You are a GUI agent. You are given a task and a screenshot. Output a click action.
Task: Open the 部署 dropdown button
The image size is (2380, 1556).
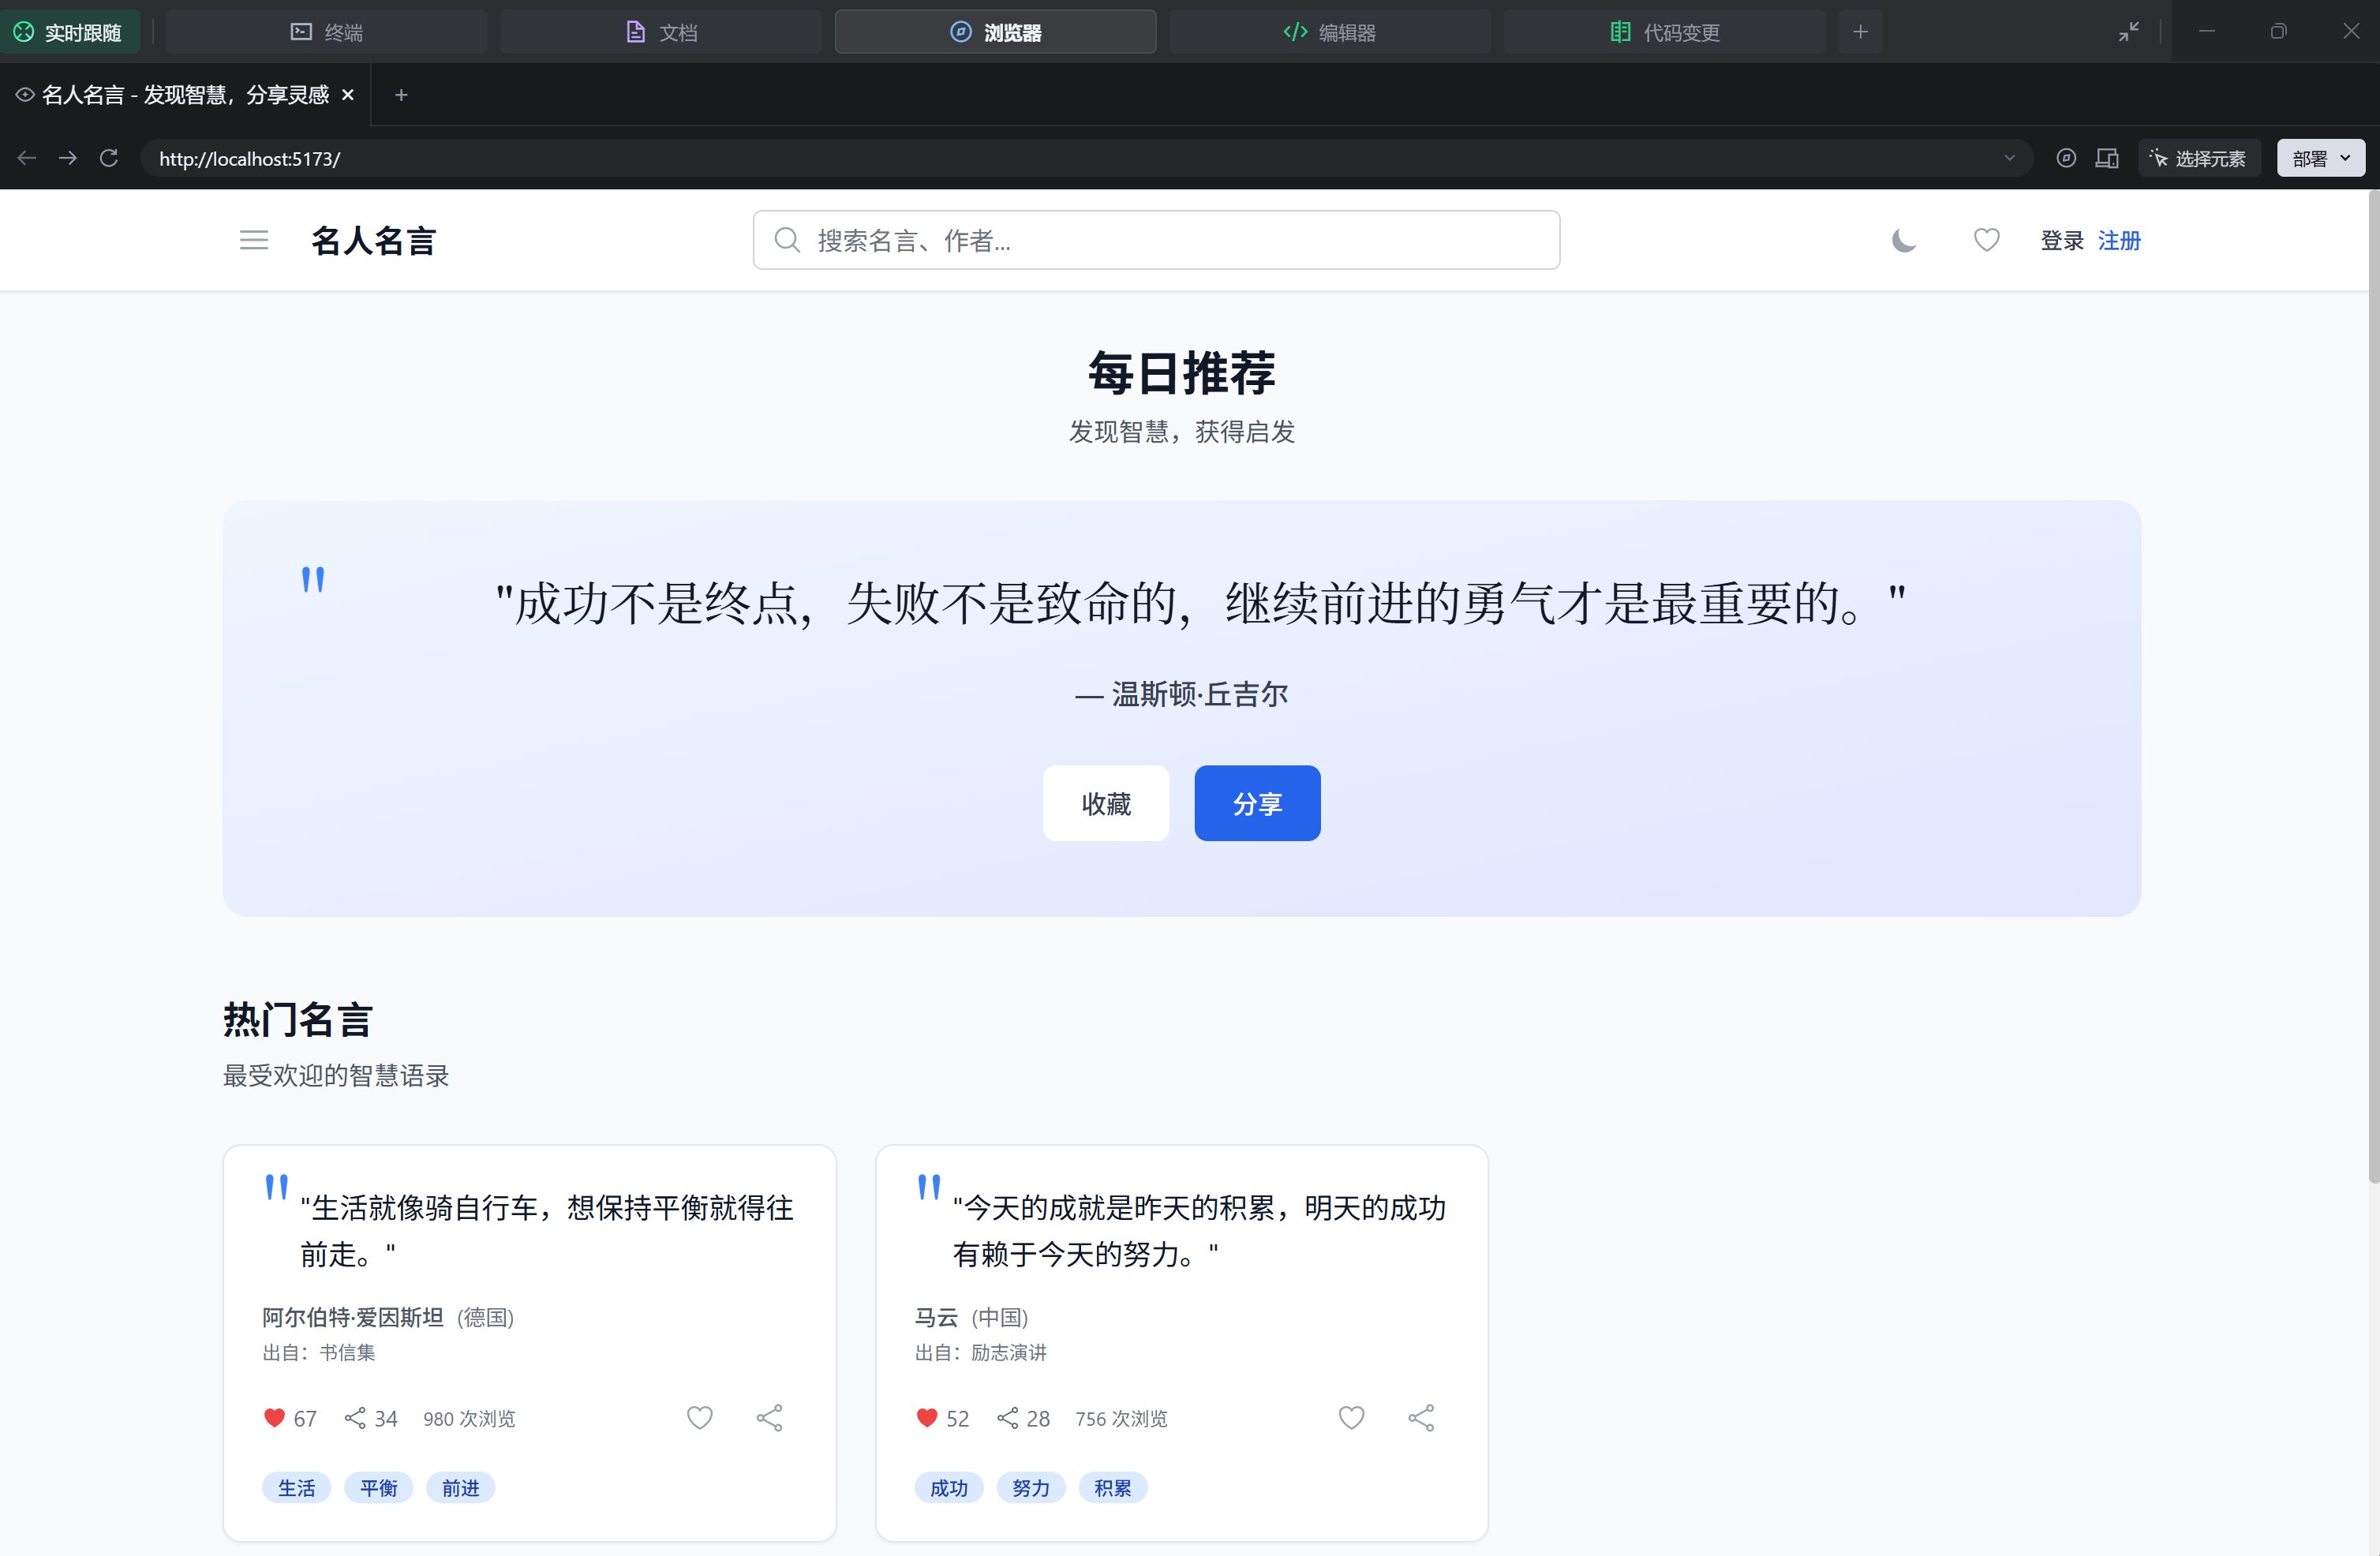tap(2320, 158)
